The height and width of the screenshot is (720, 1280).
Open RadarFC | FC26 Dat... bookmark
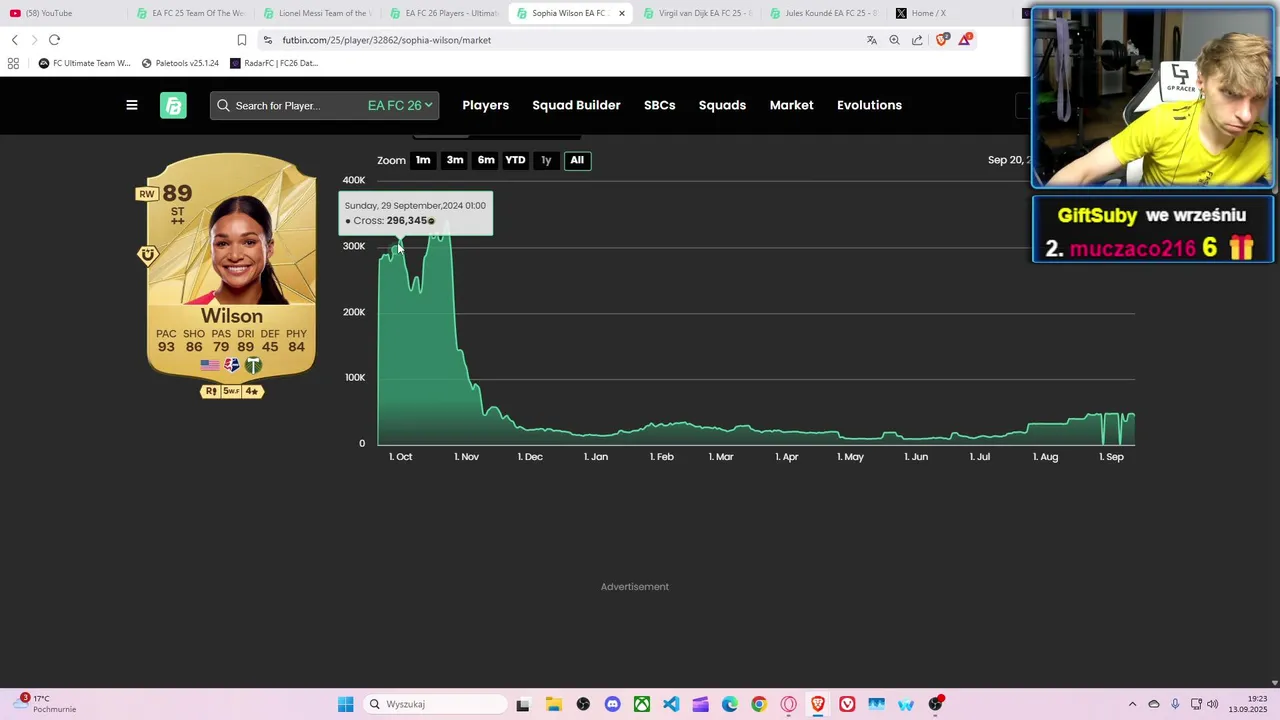[274, 63]
